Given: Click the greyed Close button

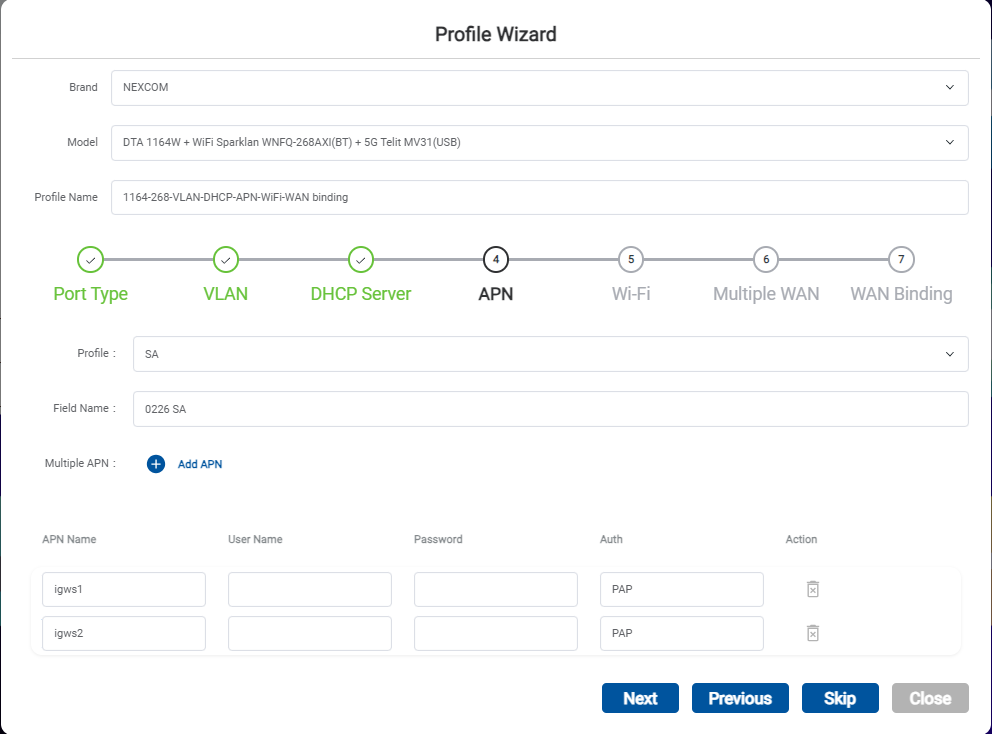Looking at the screenshot, I should coord(930,698).
